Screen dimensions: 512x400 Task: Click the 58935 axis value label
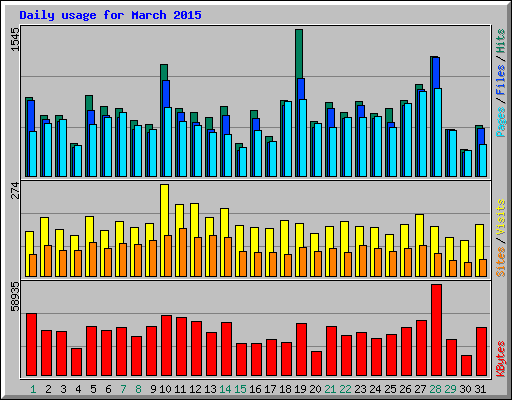(x=15, y=297)
